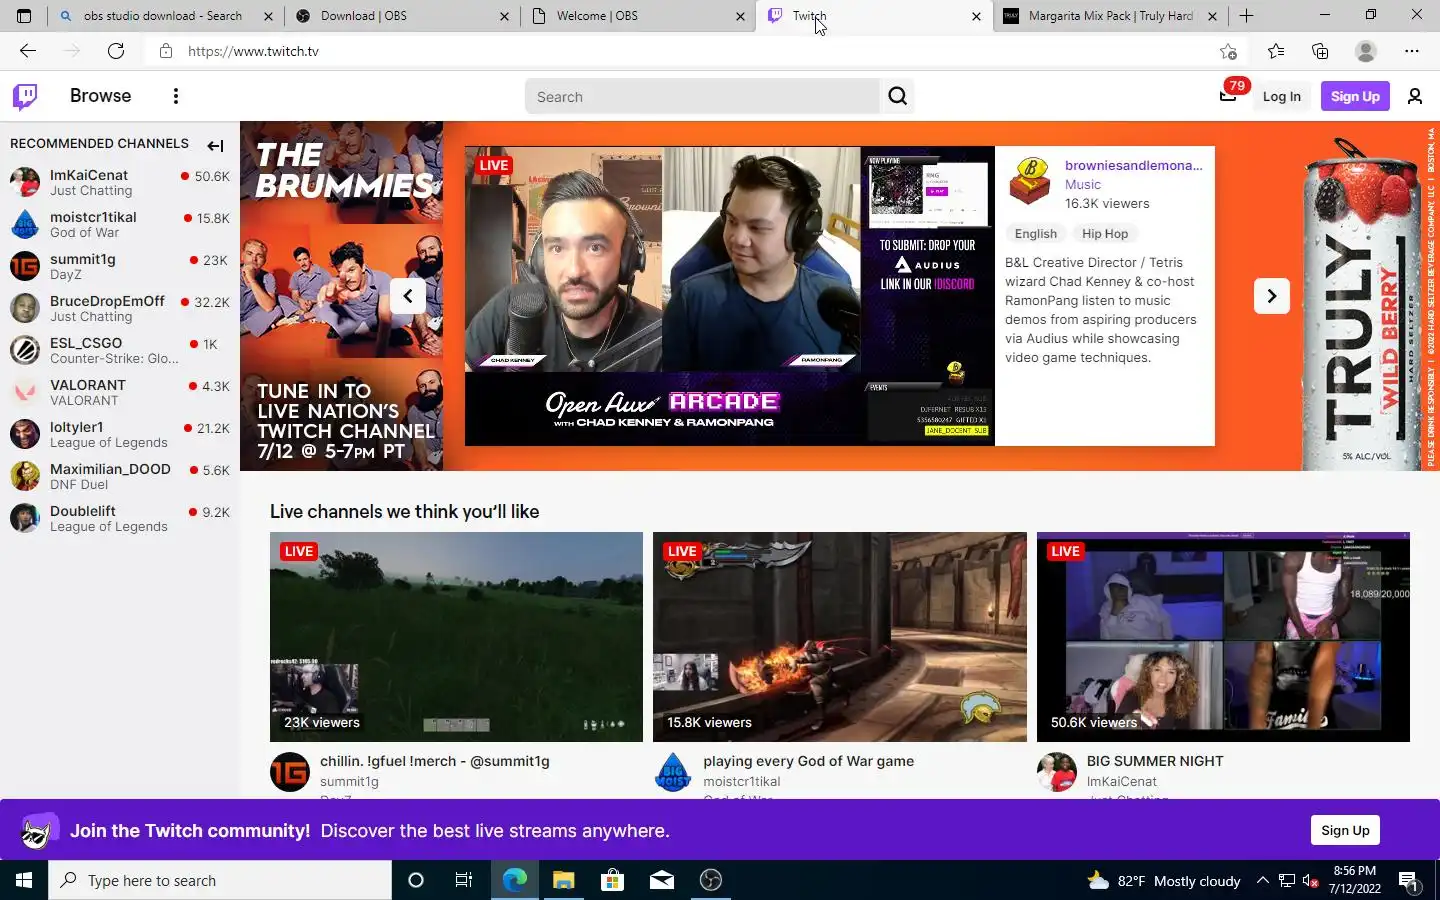The image size is (1440, 900).
Task: Close the Twitch browser tab
Action: [x=976, y=16]
